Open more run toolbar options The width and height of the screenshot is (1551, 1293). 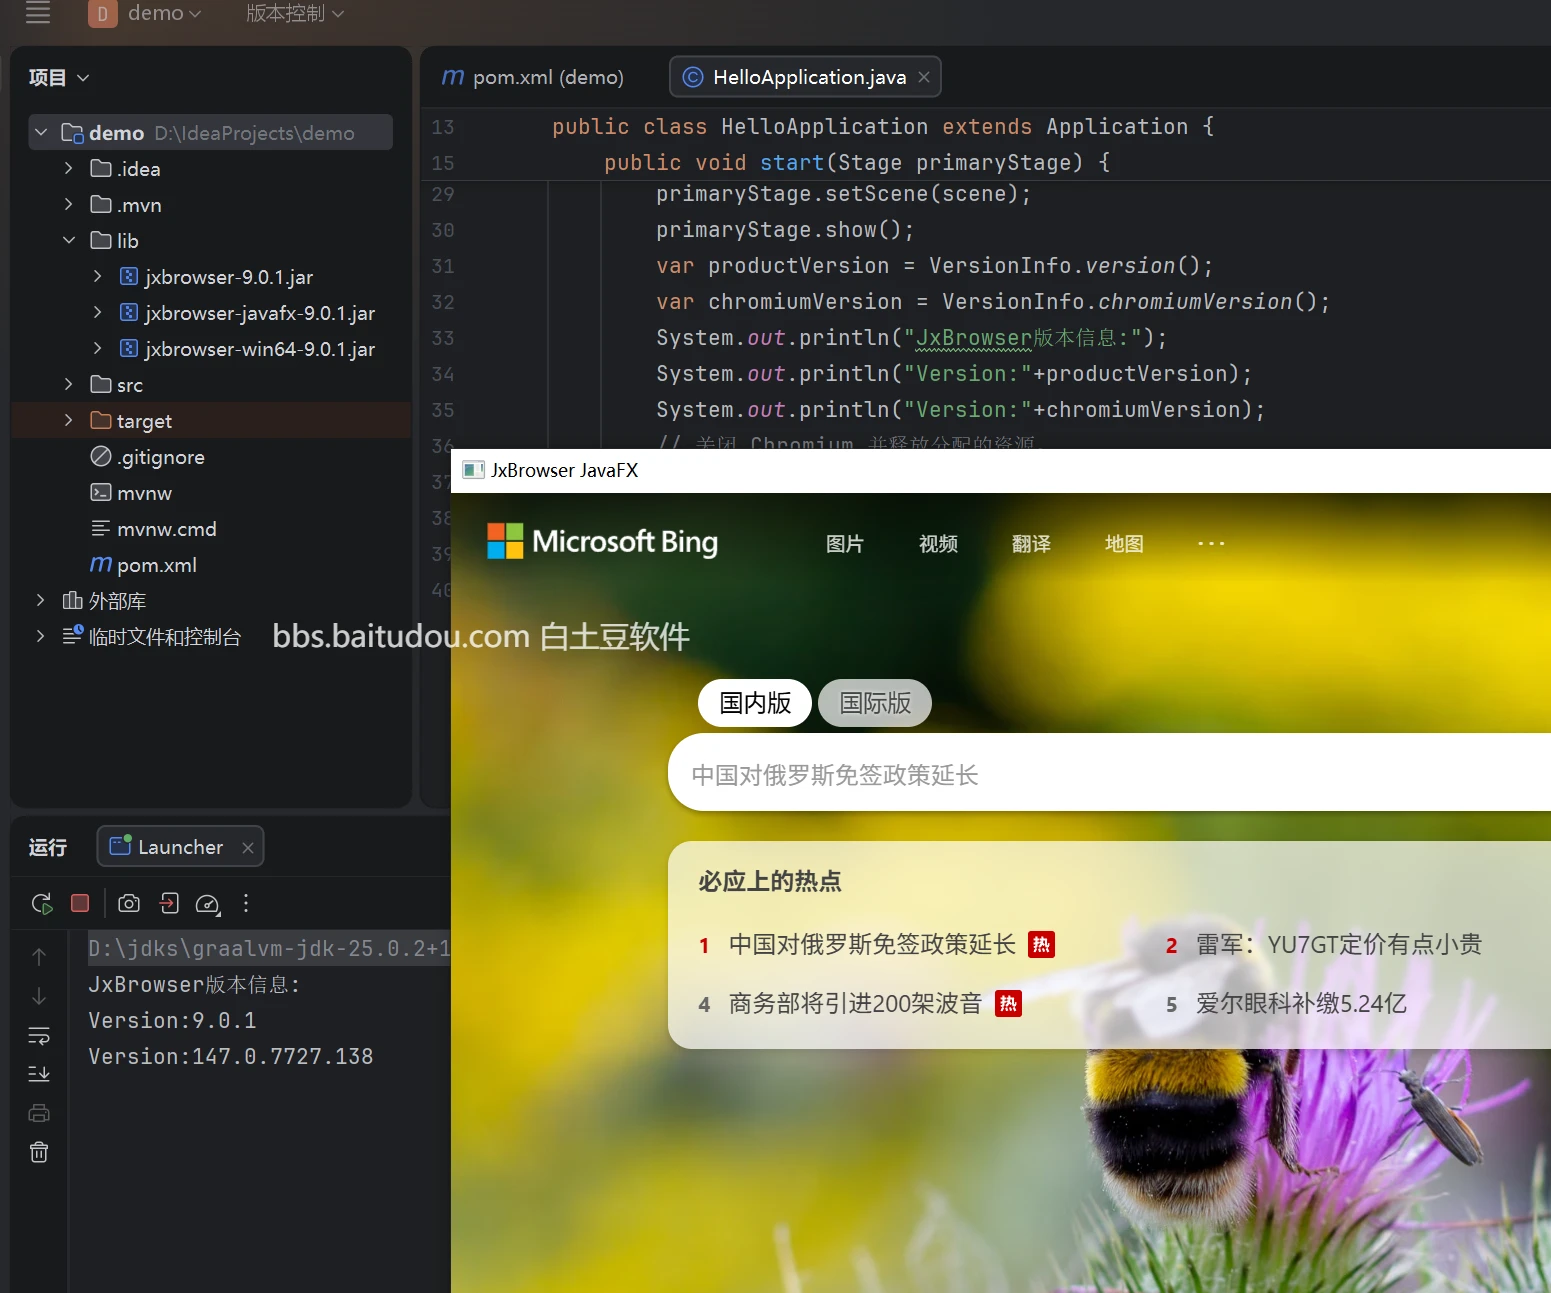246,904
